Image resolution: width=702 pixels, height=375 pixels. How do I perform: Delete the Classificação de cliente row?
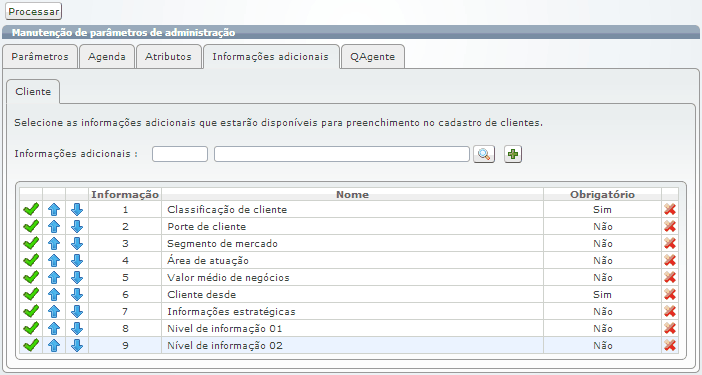tap(670, 209)
